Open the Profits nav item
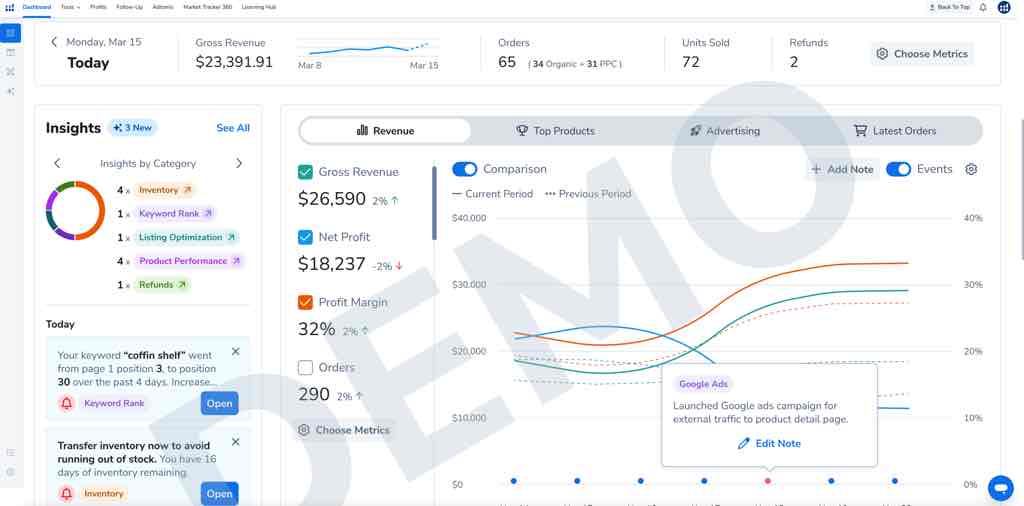1024x506 pixels. point(98,7)
